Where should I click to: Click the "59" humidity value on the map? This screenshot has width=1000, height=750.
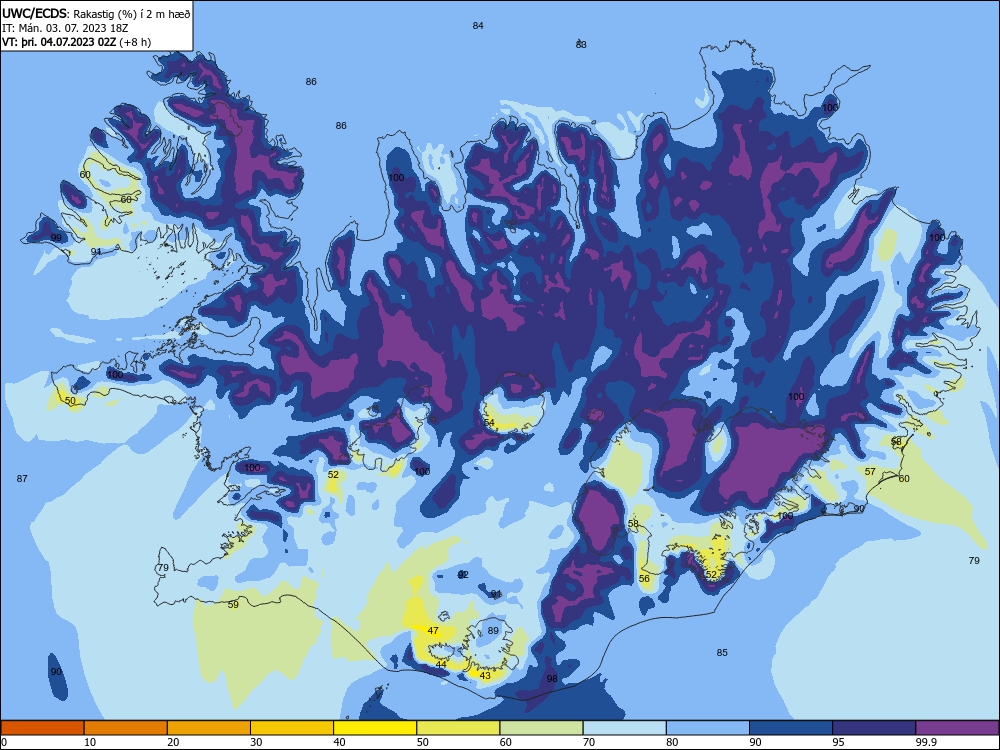pos(233,605)
